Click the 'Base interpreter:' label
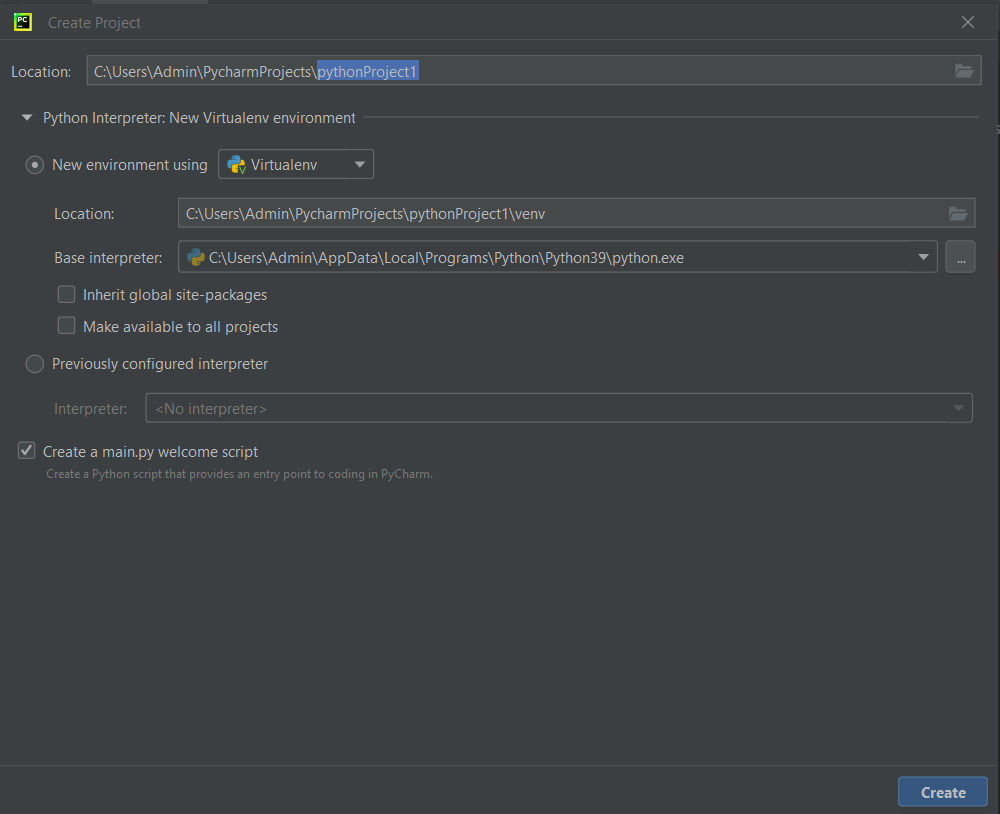The image size is (1000, 814). click(x=108, y=258)
